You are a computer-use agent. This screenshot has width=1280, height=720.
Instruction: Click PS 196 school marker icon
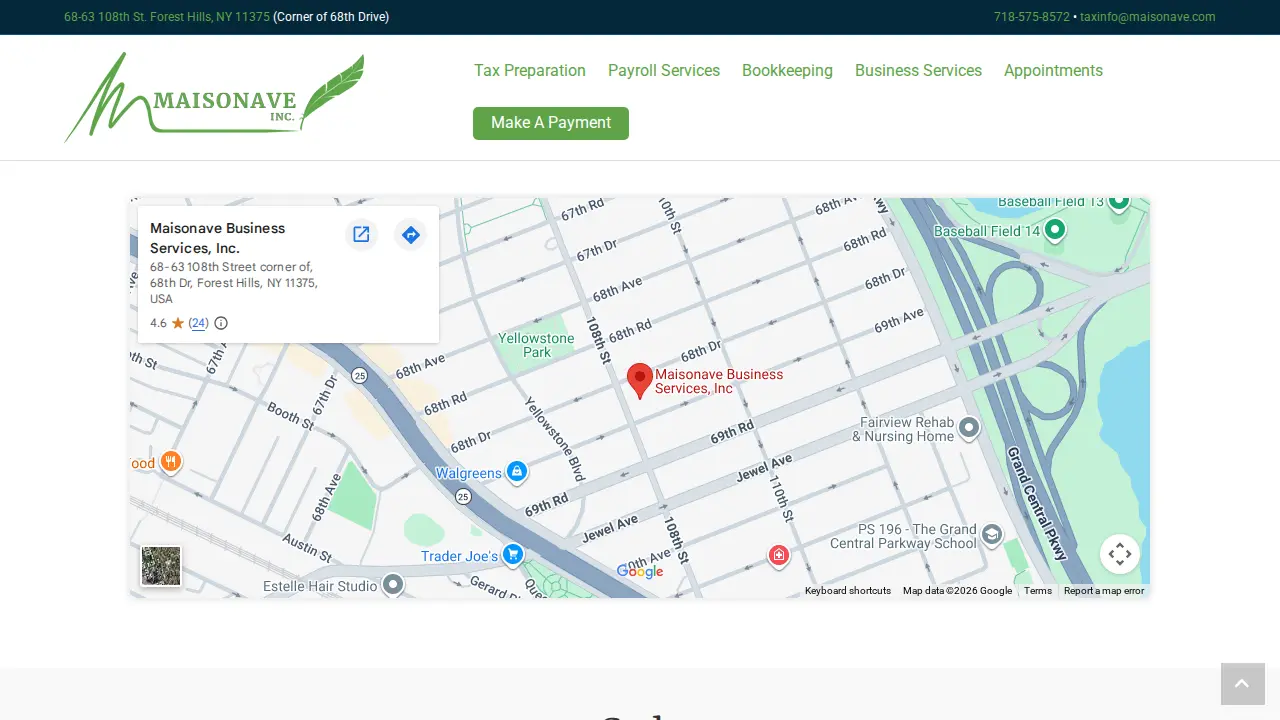click(991, 535)
